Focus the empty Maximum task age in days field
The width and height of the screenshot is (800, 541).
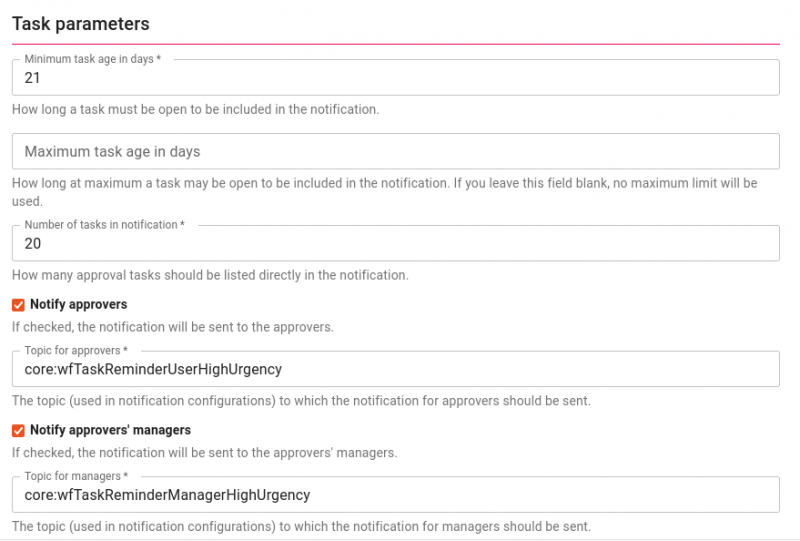pyautogui.click(x=395, y=152)
